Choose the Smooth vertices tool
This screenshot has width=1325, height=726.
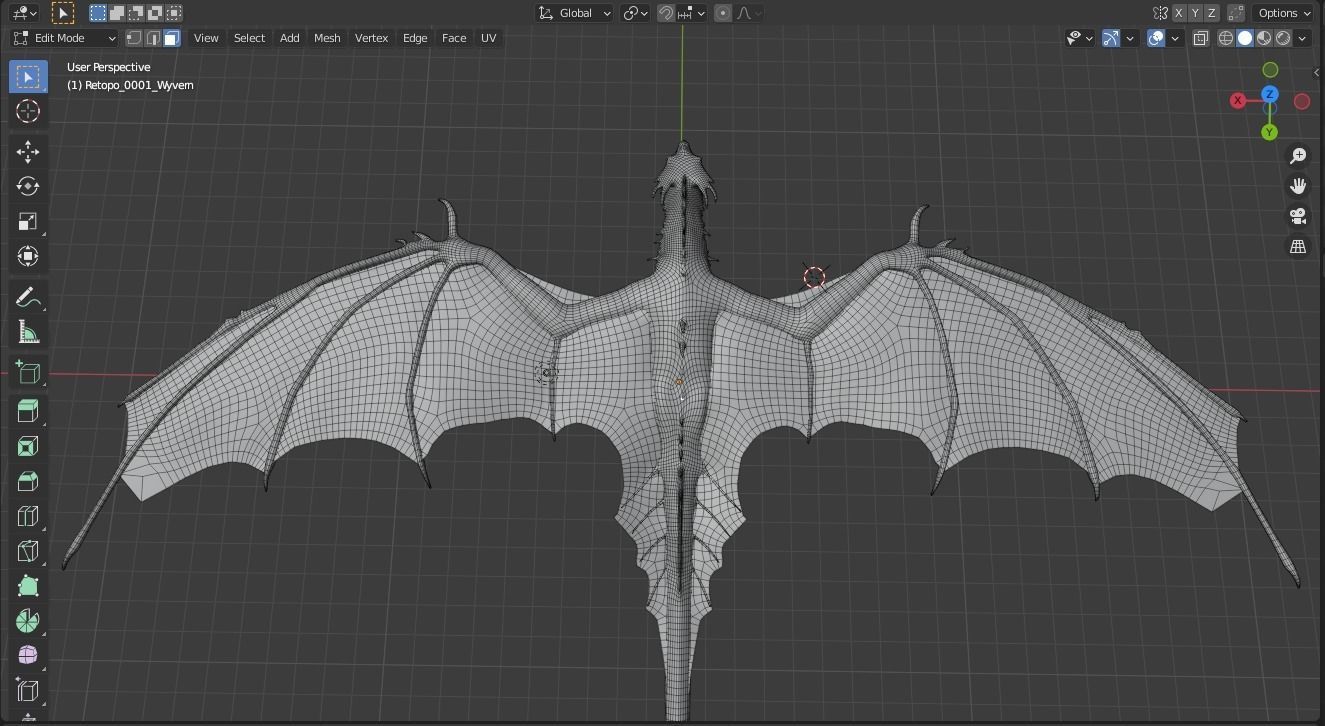[28, 656]
